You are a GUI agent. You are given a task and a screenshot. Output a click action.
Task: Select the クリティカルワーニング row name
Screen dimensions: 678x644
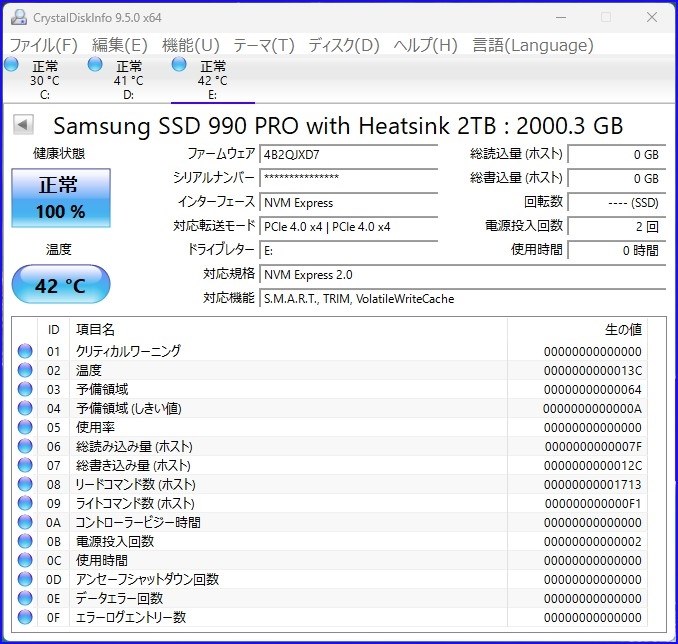pos(128,351)
